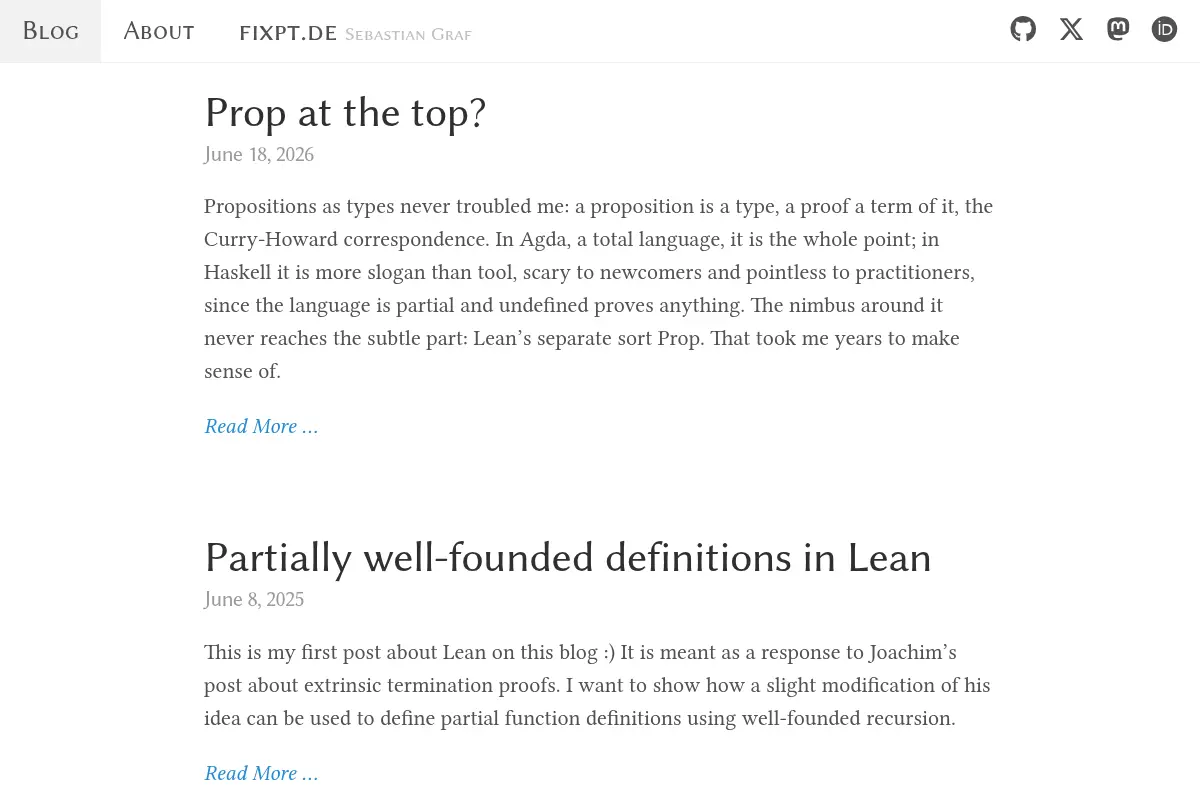Switch to the Blog tab

coord(50,31)
